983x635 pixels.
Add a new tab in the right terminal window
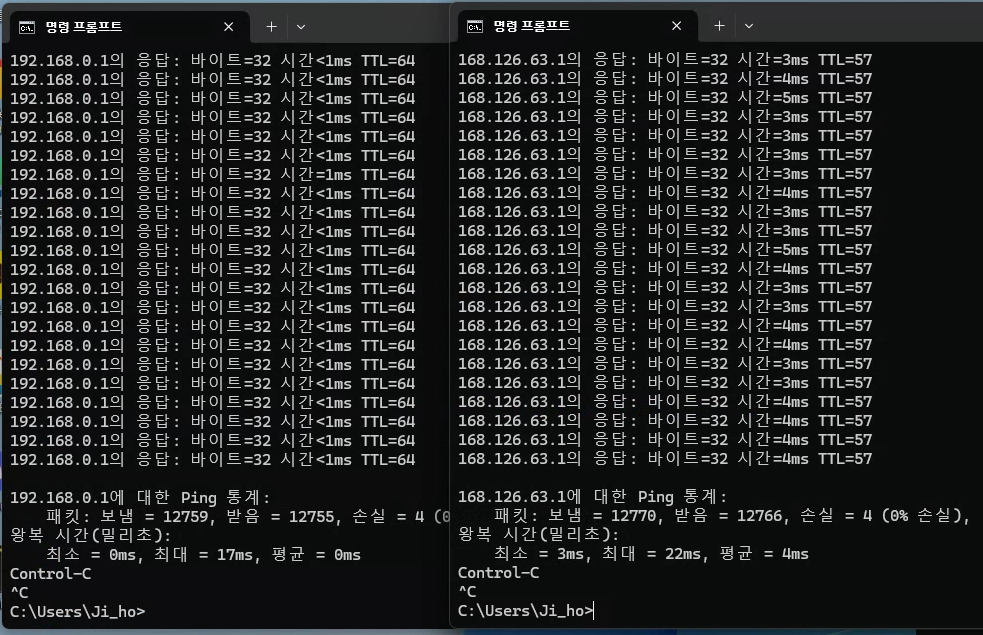click(719, 26)
